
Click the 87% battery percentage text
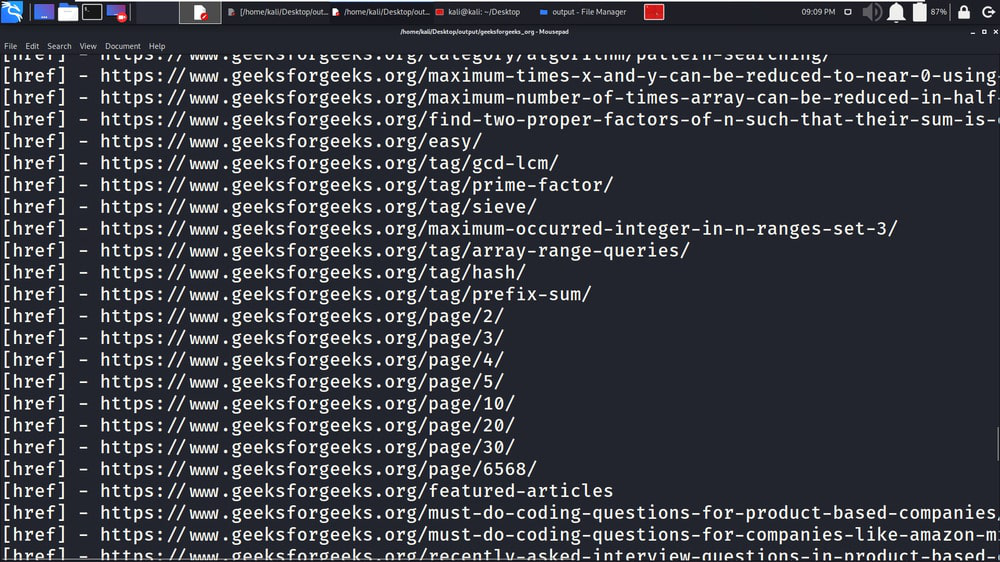[938, 12]
